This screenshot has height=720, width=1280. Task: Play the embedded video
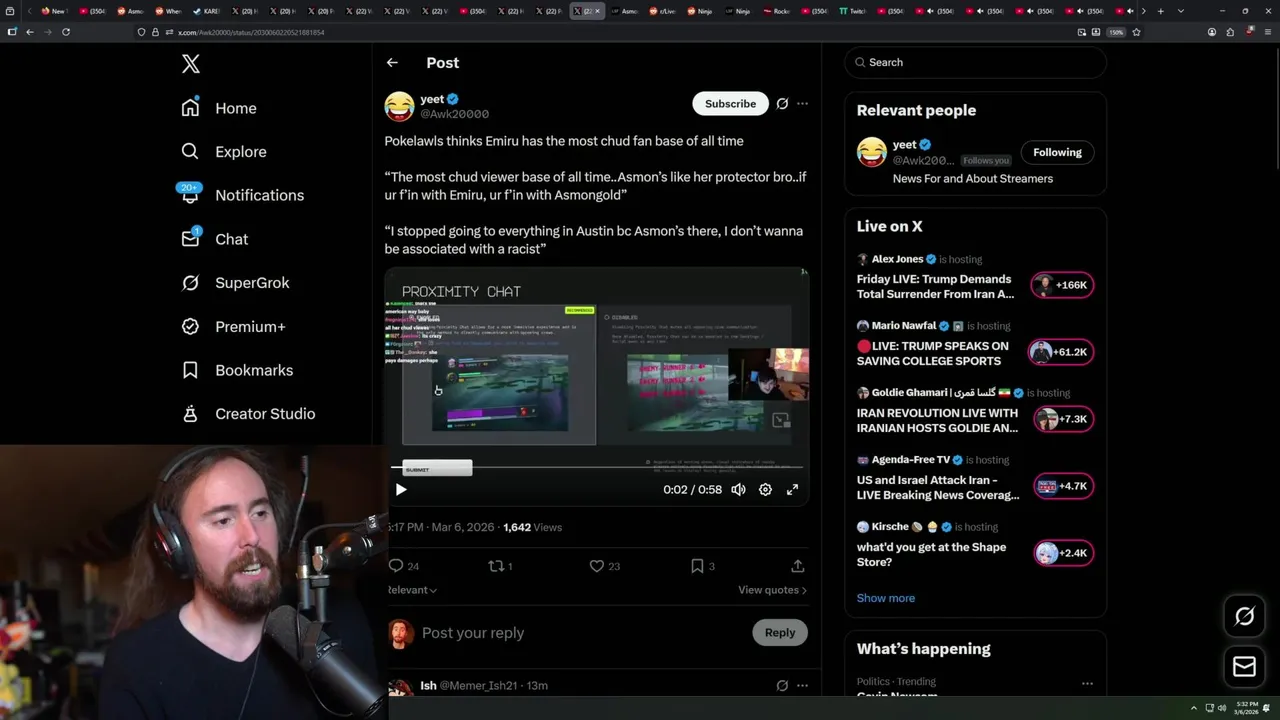pyautogui.click(x=401, y=490)
